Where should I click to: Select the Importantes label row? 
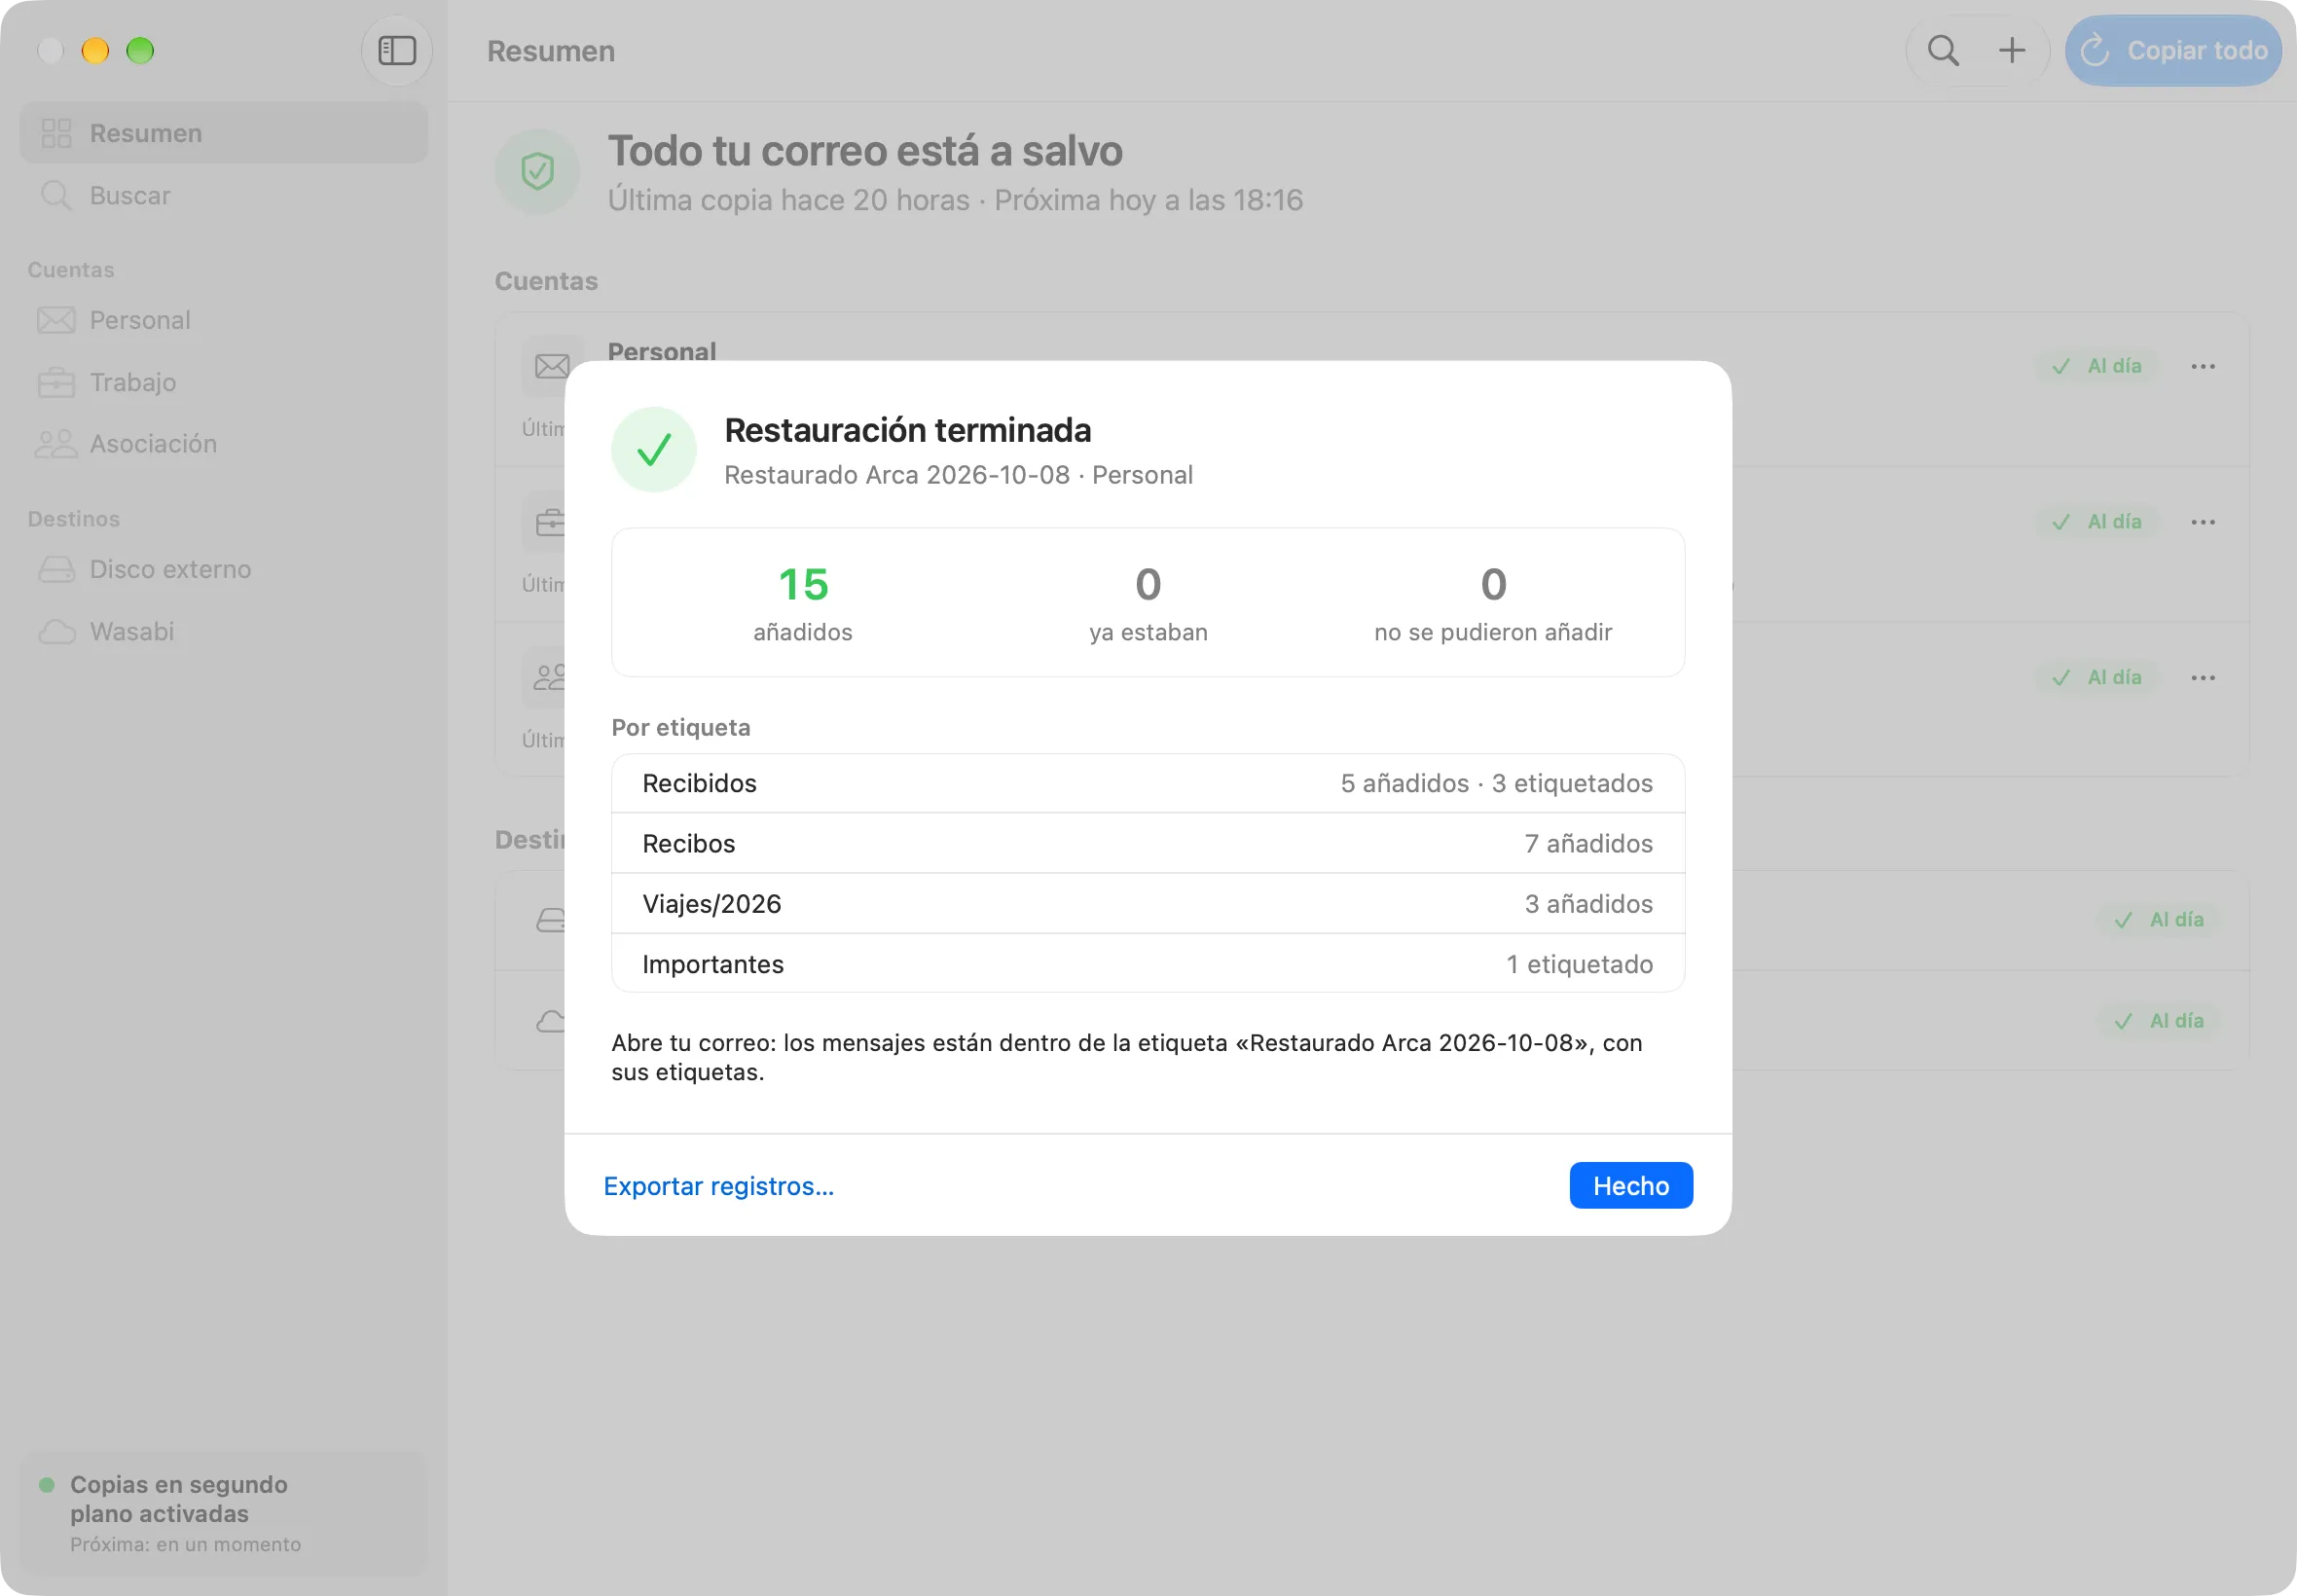pos(1148,964)
